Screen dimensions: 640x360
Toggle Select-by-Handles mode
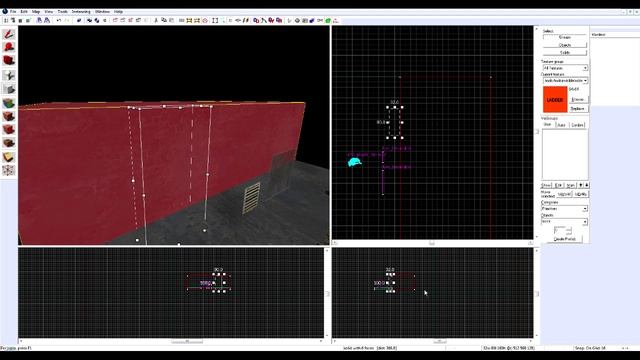point(215,20)
